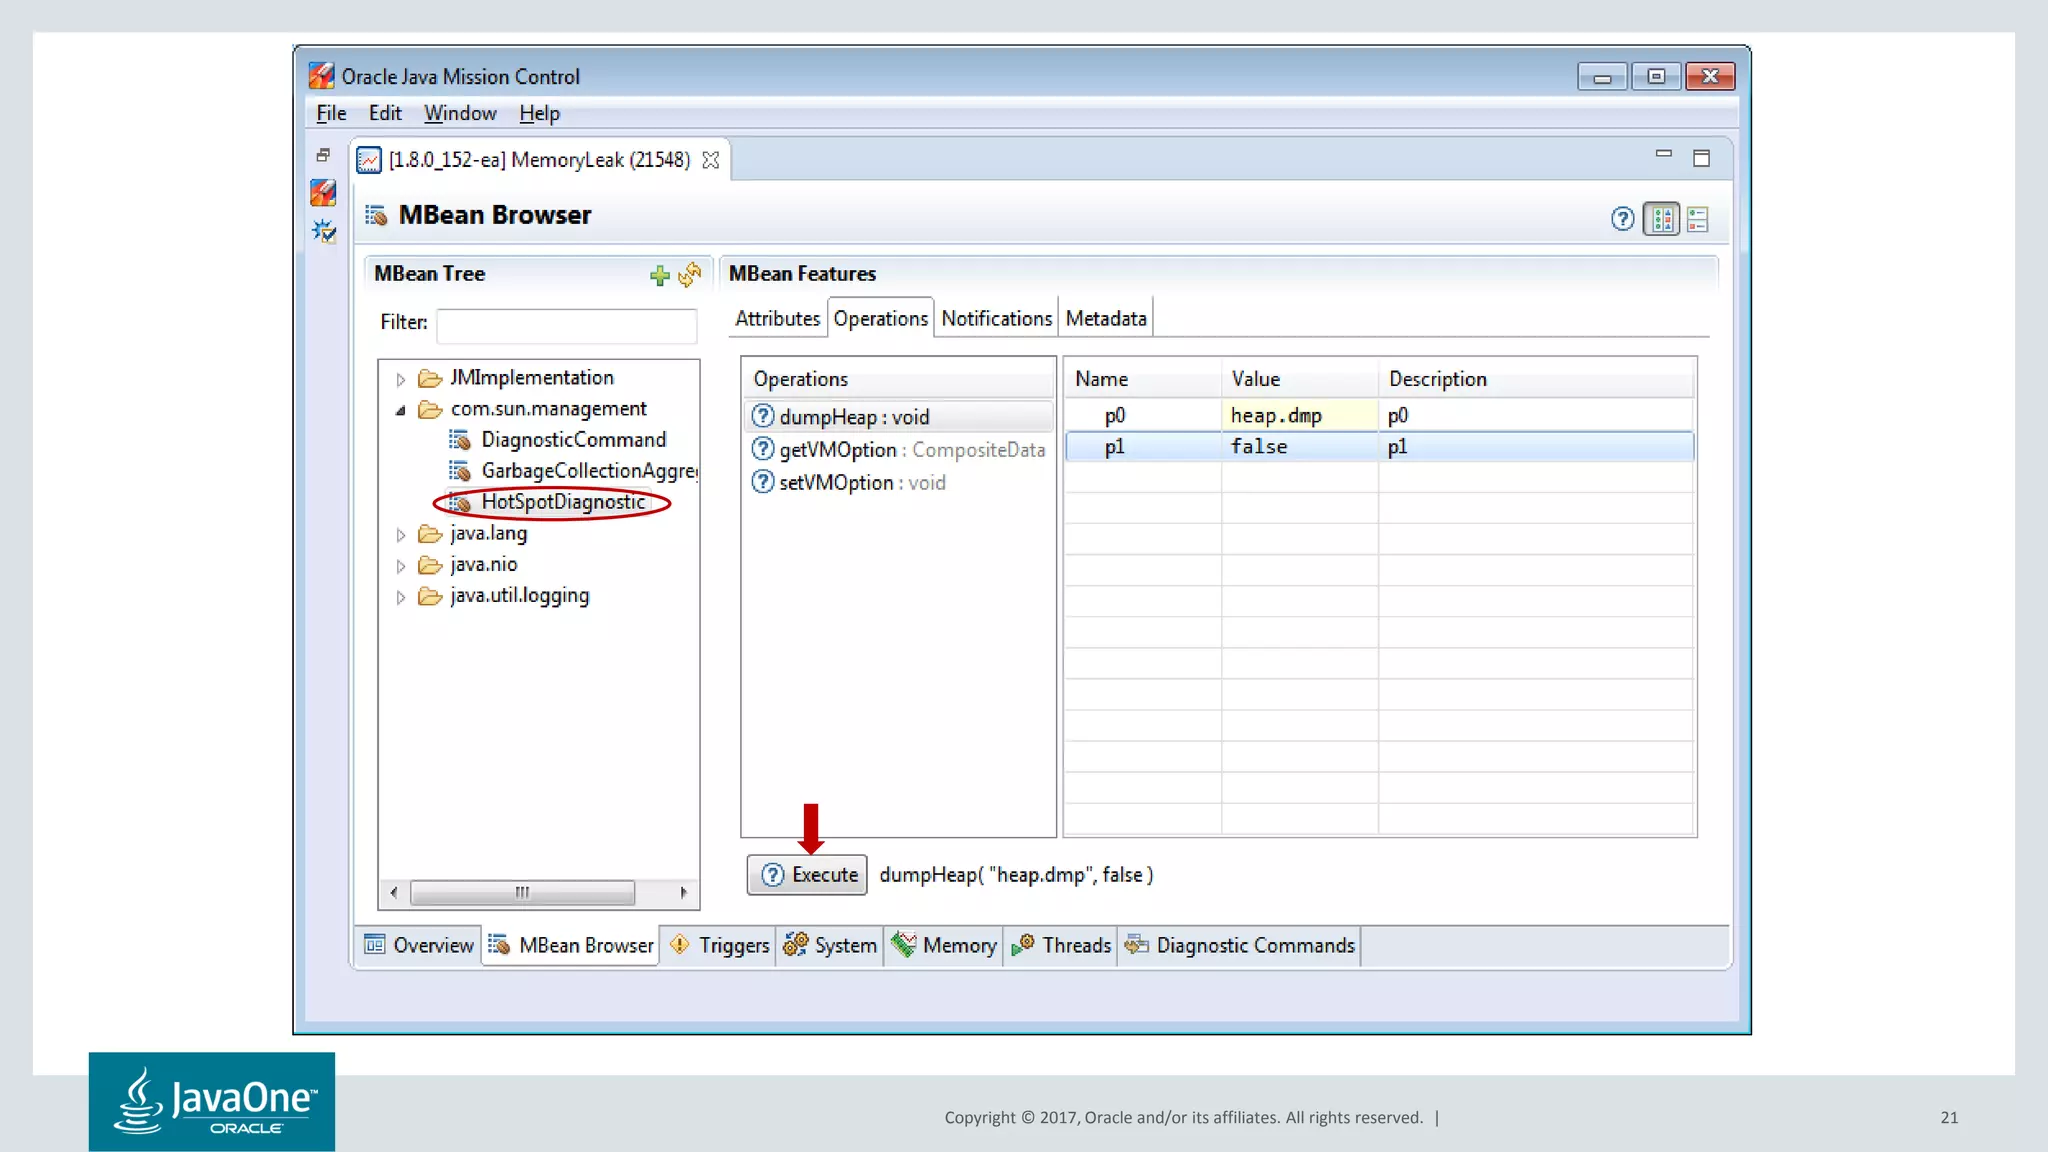Click the Java Mission Control sidebar icon
The width and height of the screenshot is (2048, 1152).
coord(323,192)
